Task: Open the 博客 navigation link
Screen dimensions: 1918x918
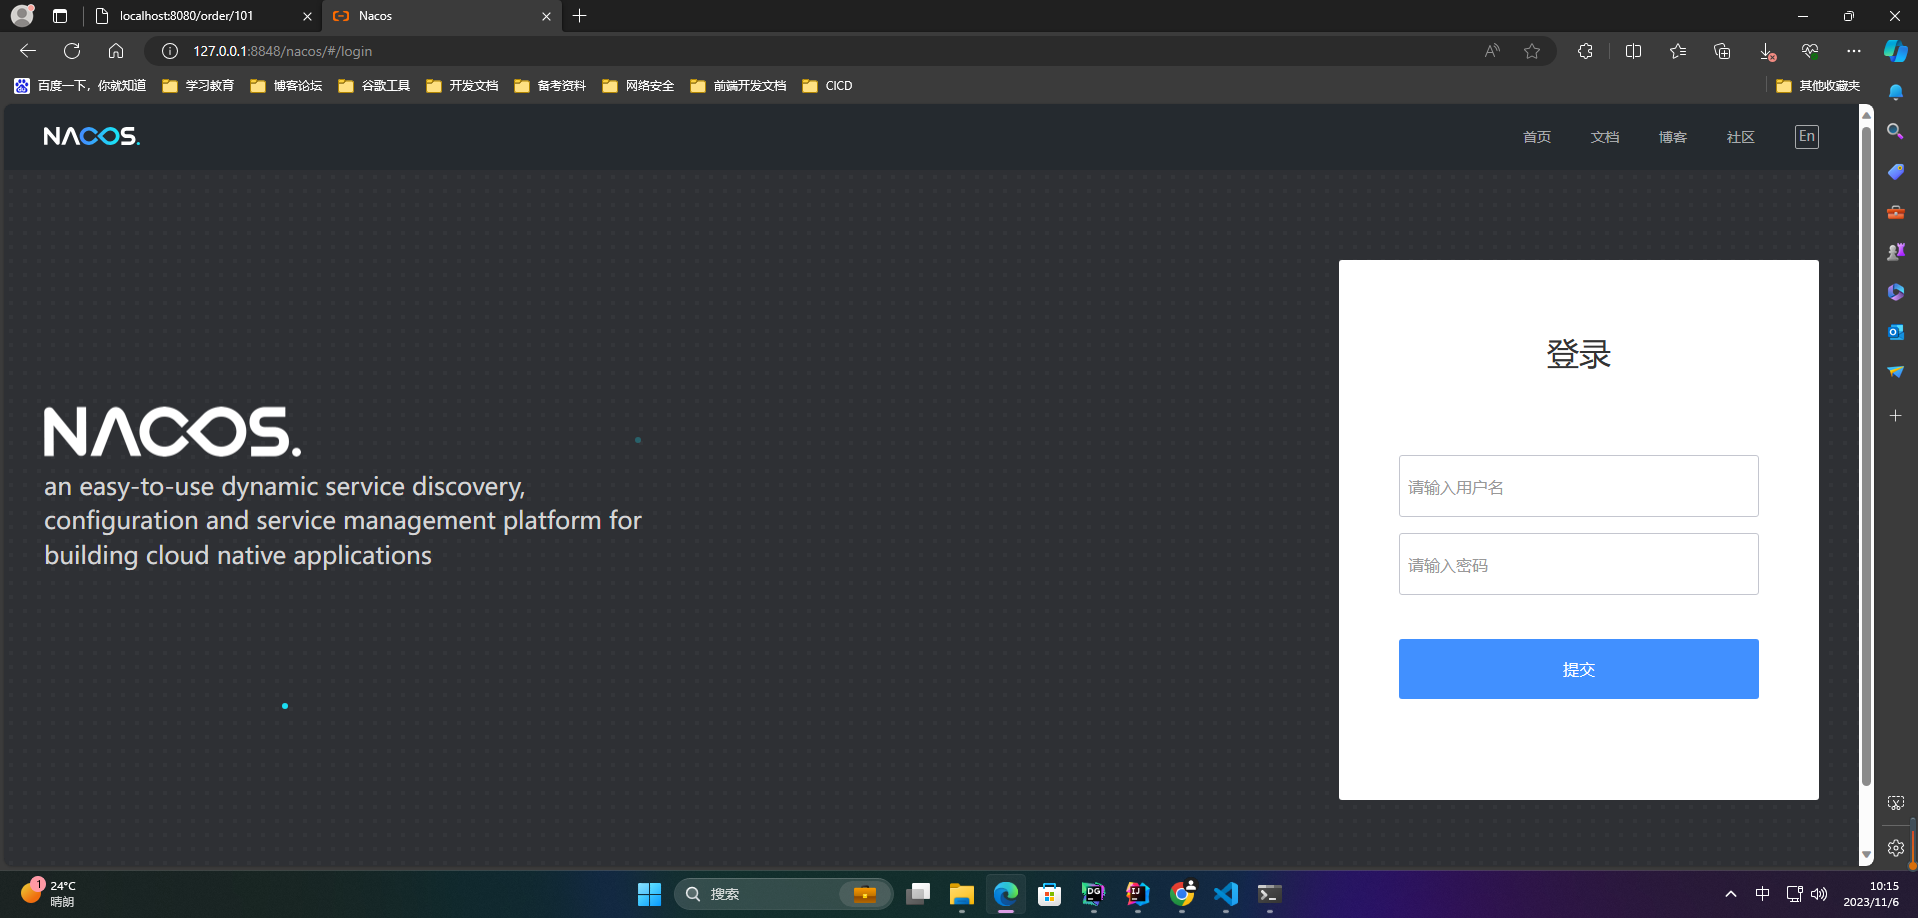Action: (x=1673, y=137)
